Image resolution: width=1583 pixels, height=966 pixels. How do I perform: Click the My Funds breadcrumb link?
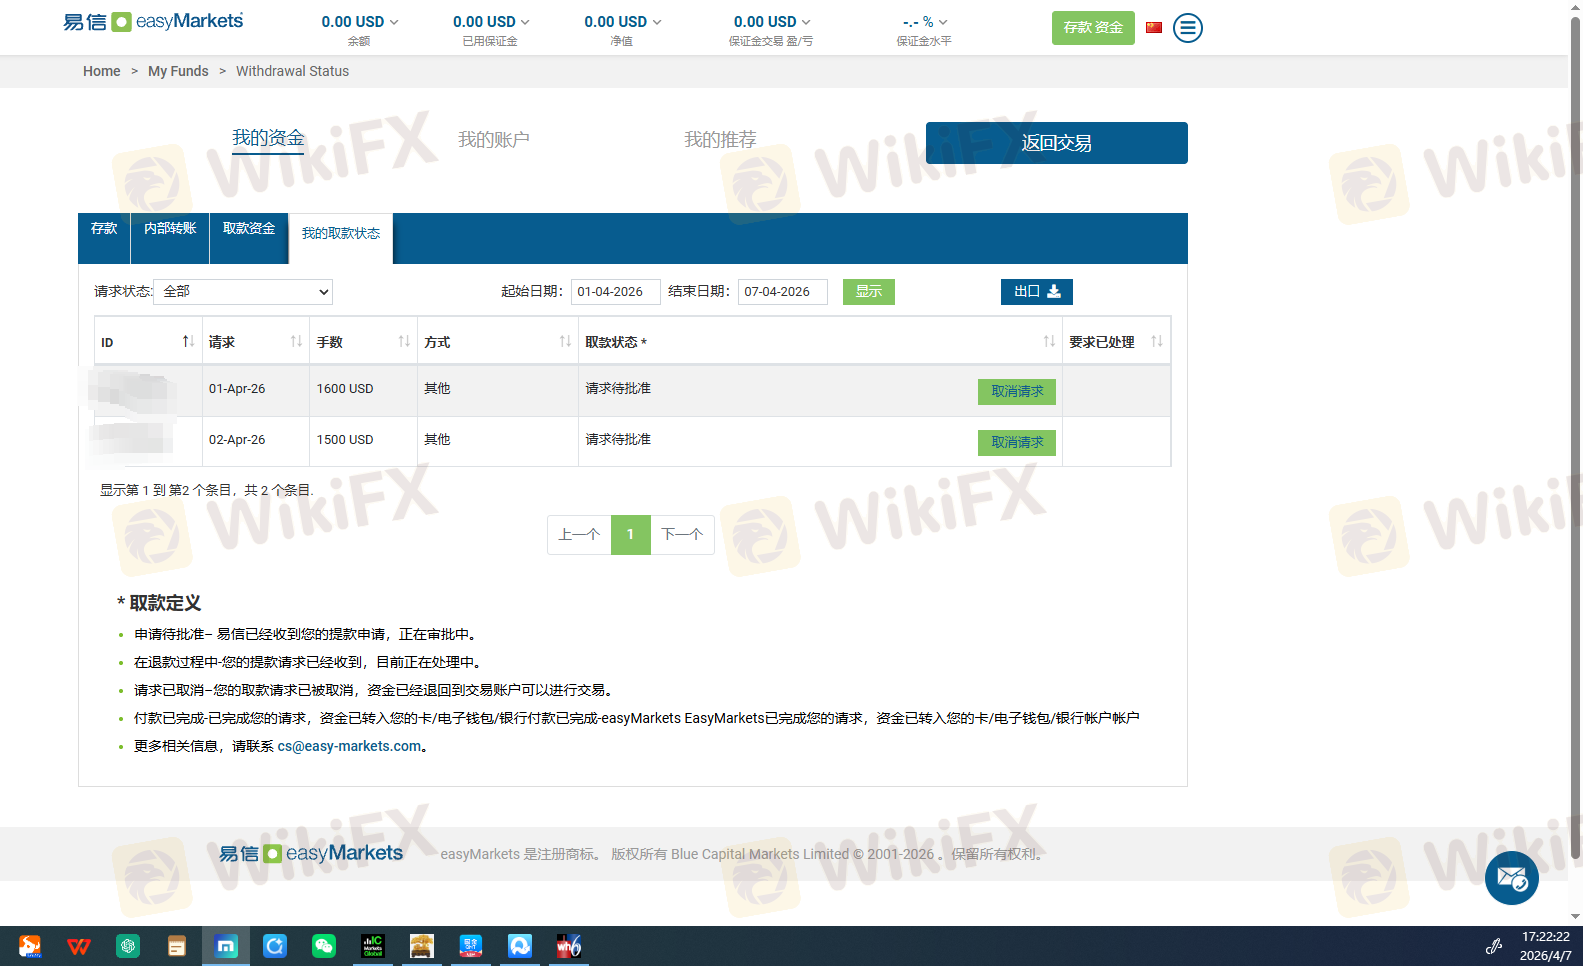tap(178, 71)
